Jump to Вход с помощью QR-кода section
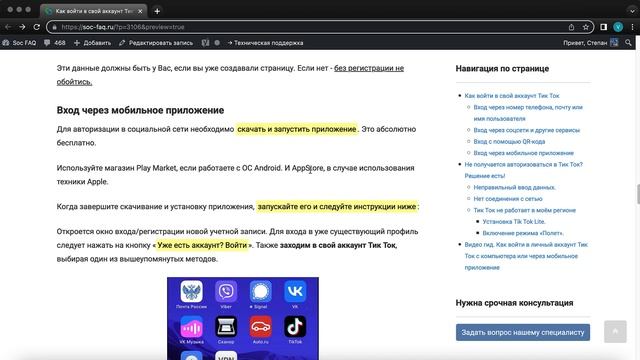 click(x=509, y=141)
